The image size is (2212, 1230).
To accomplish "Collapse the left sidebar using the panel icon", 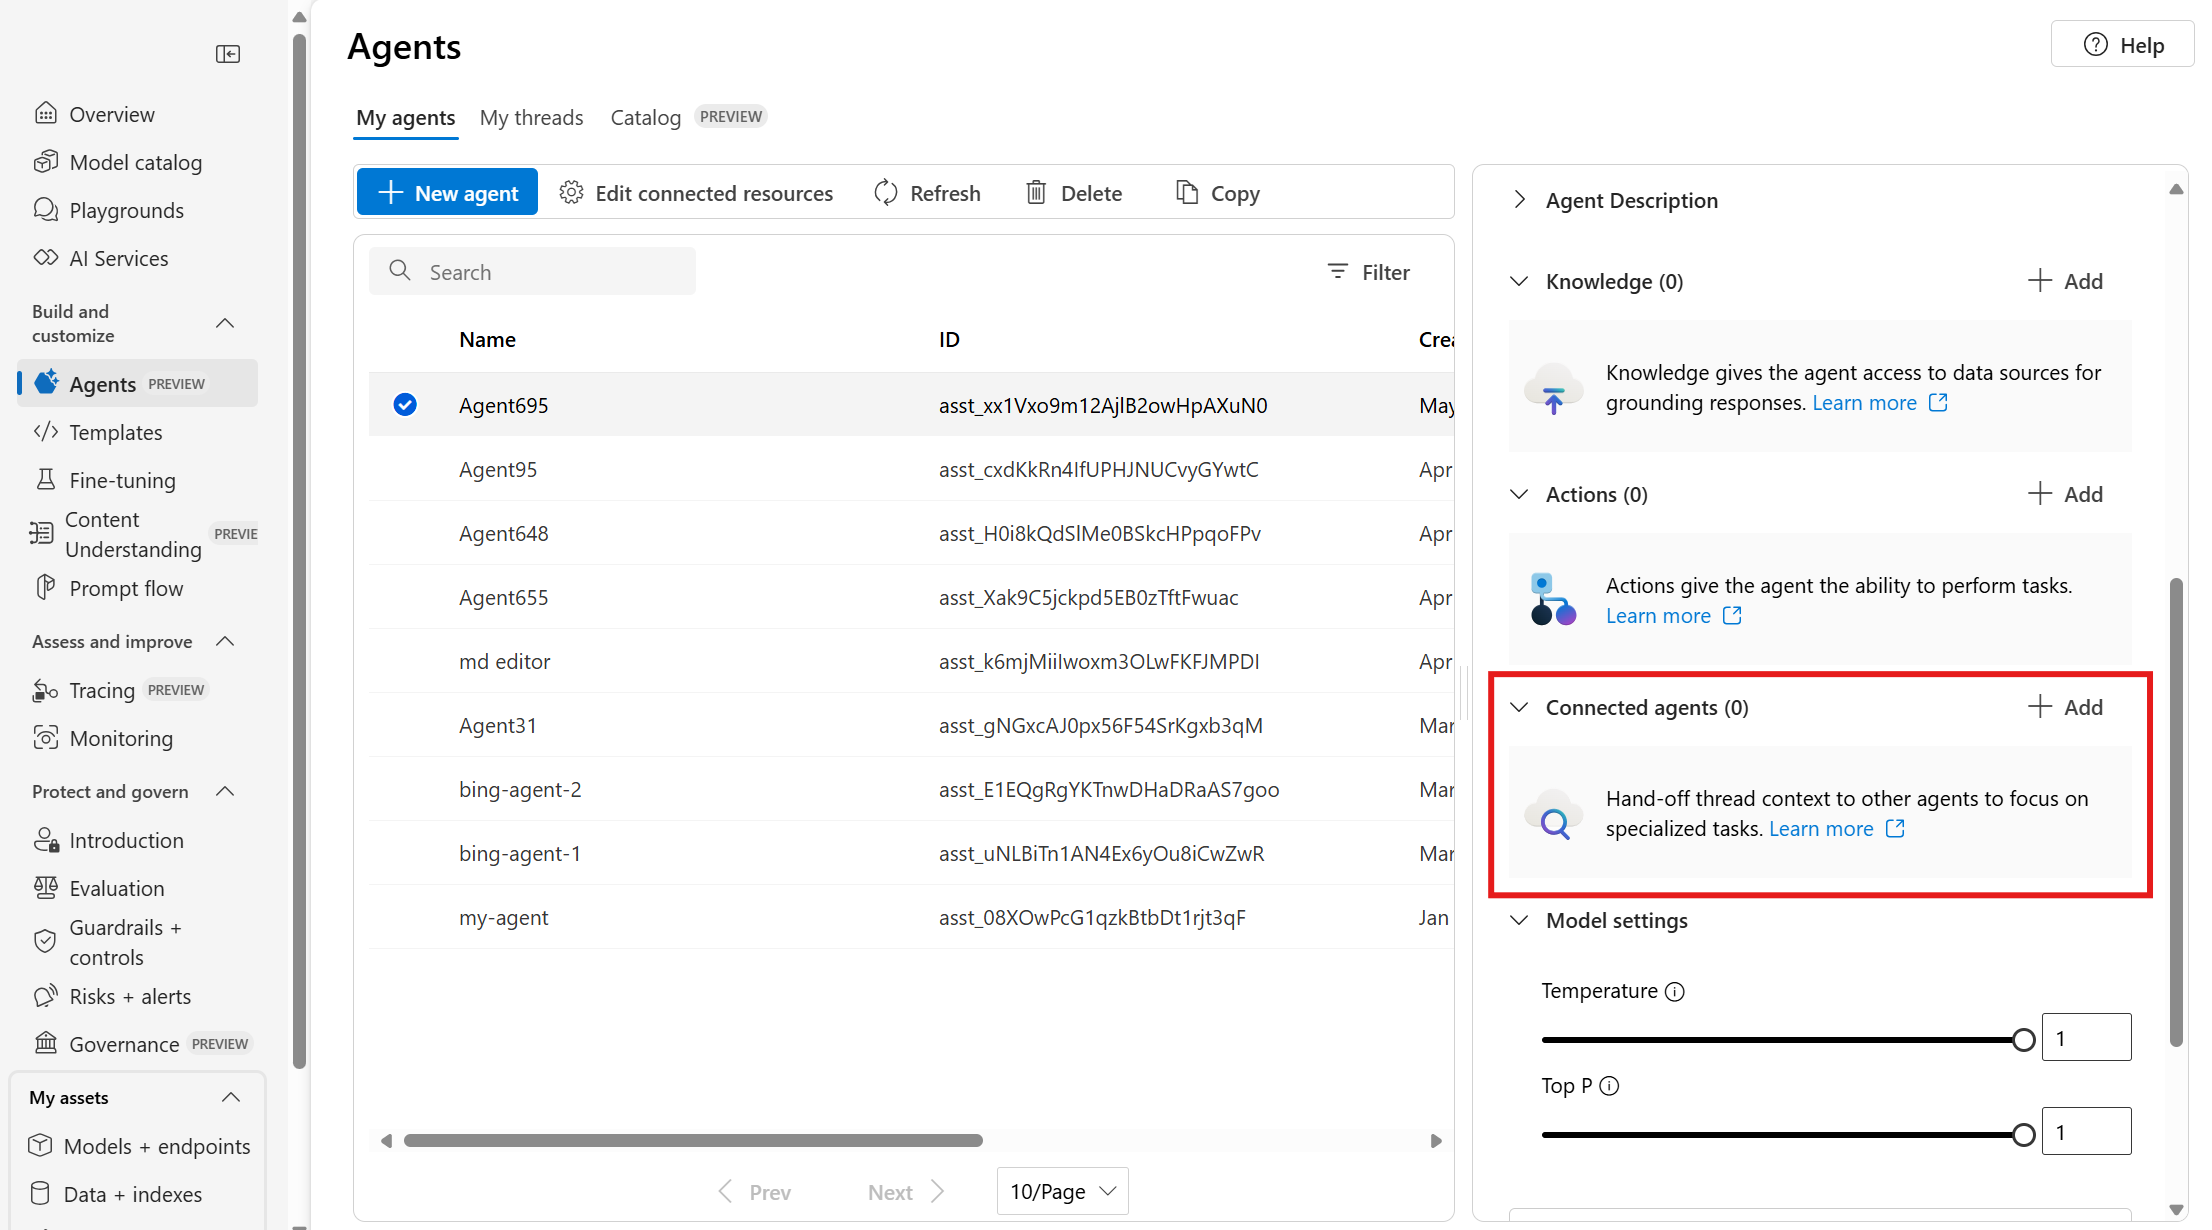I will [228, 54].
